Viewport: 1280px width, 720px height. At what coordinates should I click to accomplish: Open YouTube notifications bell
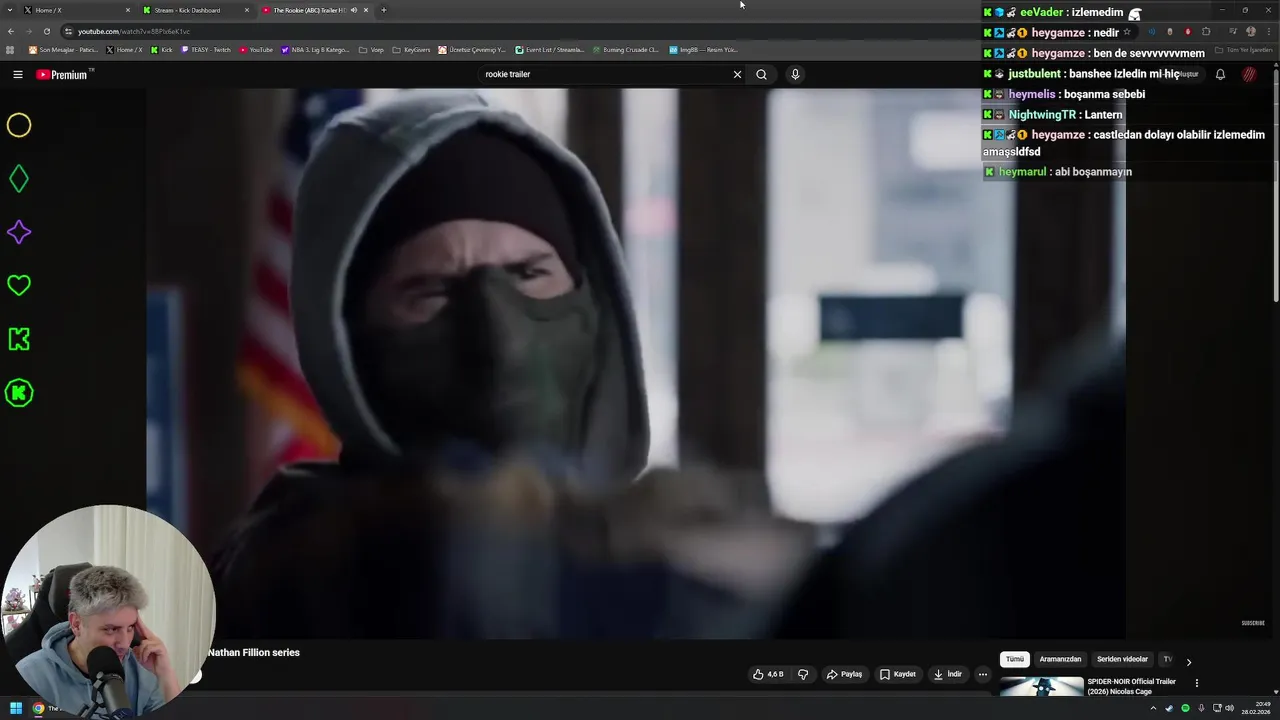[x=1220, y=74]
